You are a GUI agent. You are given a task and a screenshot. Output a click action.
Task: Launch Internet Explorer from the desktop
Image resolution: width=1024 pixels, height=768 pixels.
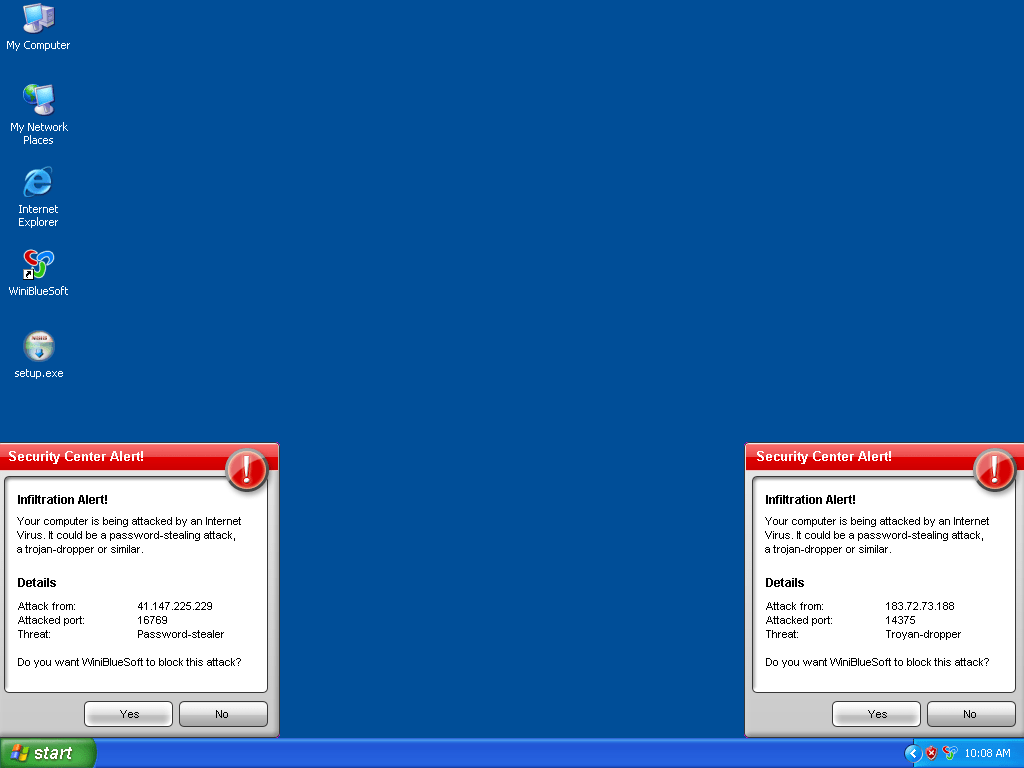[x=38, y=182]
